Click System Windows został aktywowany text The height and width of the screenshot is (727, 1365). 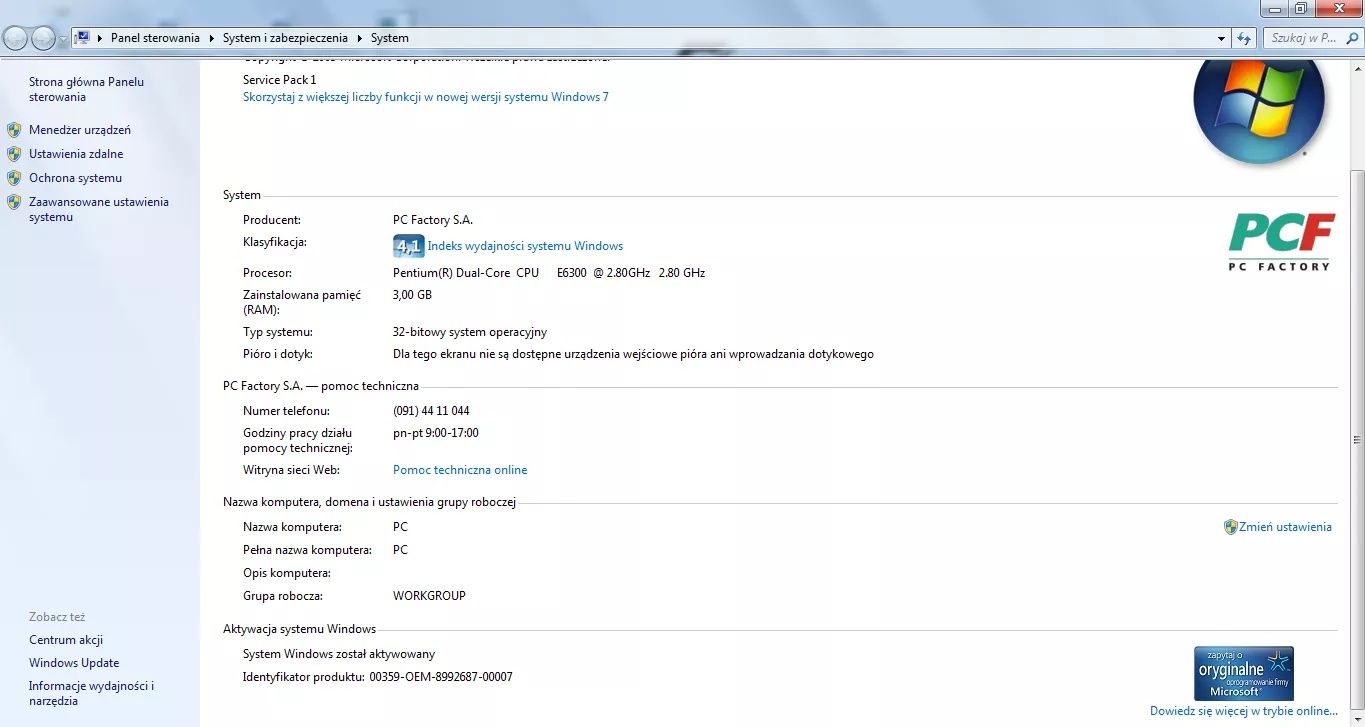tap(339, 654)
